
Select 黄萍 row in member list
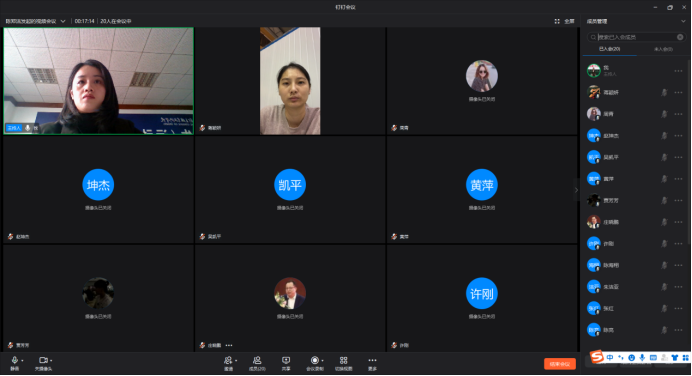tap(635, 179)
